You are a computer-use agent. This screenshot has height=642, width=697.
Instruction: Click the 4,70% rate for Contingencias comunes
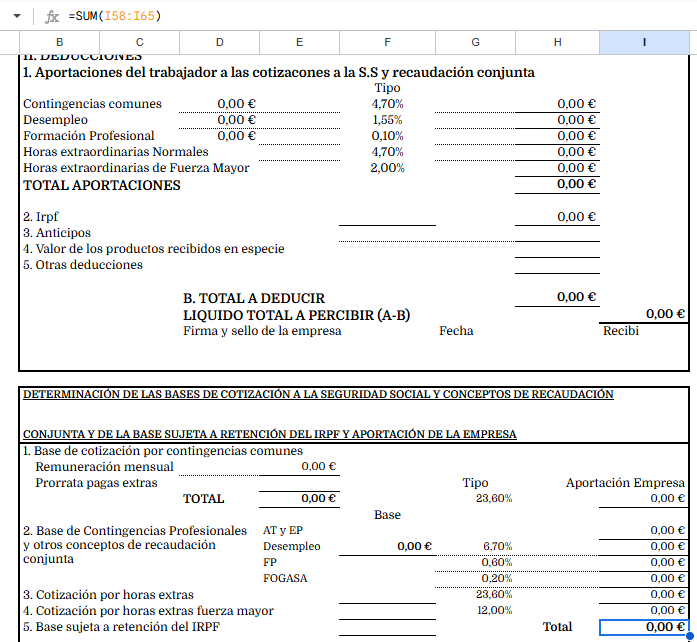tap(388, 104)
